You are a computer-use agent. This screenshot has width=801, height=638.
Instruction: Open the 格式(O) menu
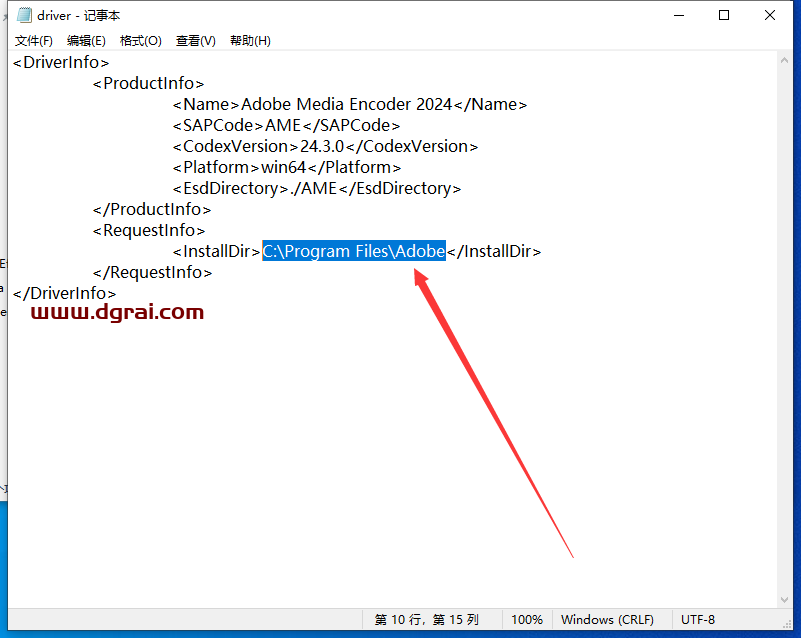point(141,41)
